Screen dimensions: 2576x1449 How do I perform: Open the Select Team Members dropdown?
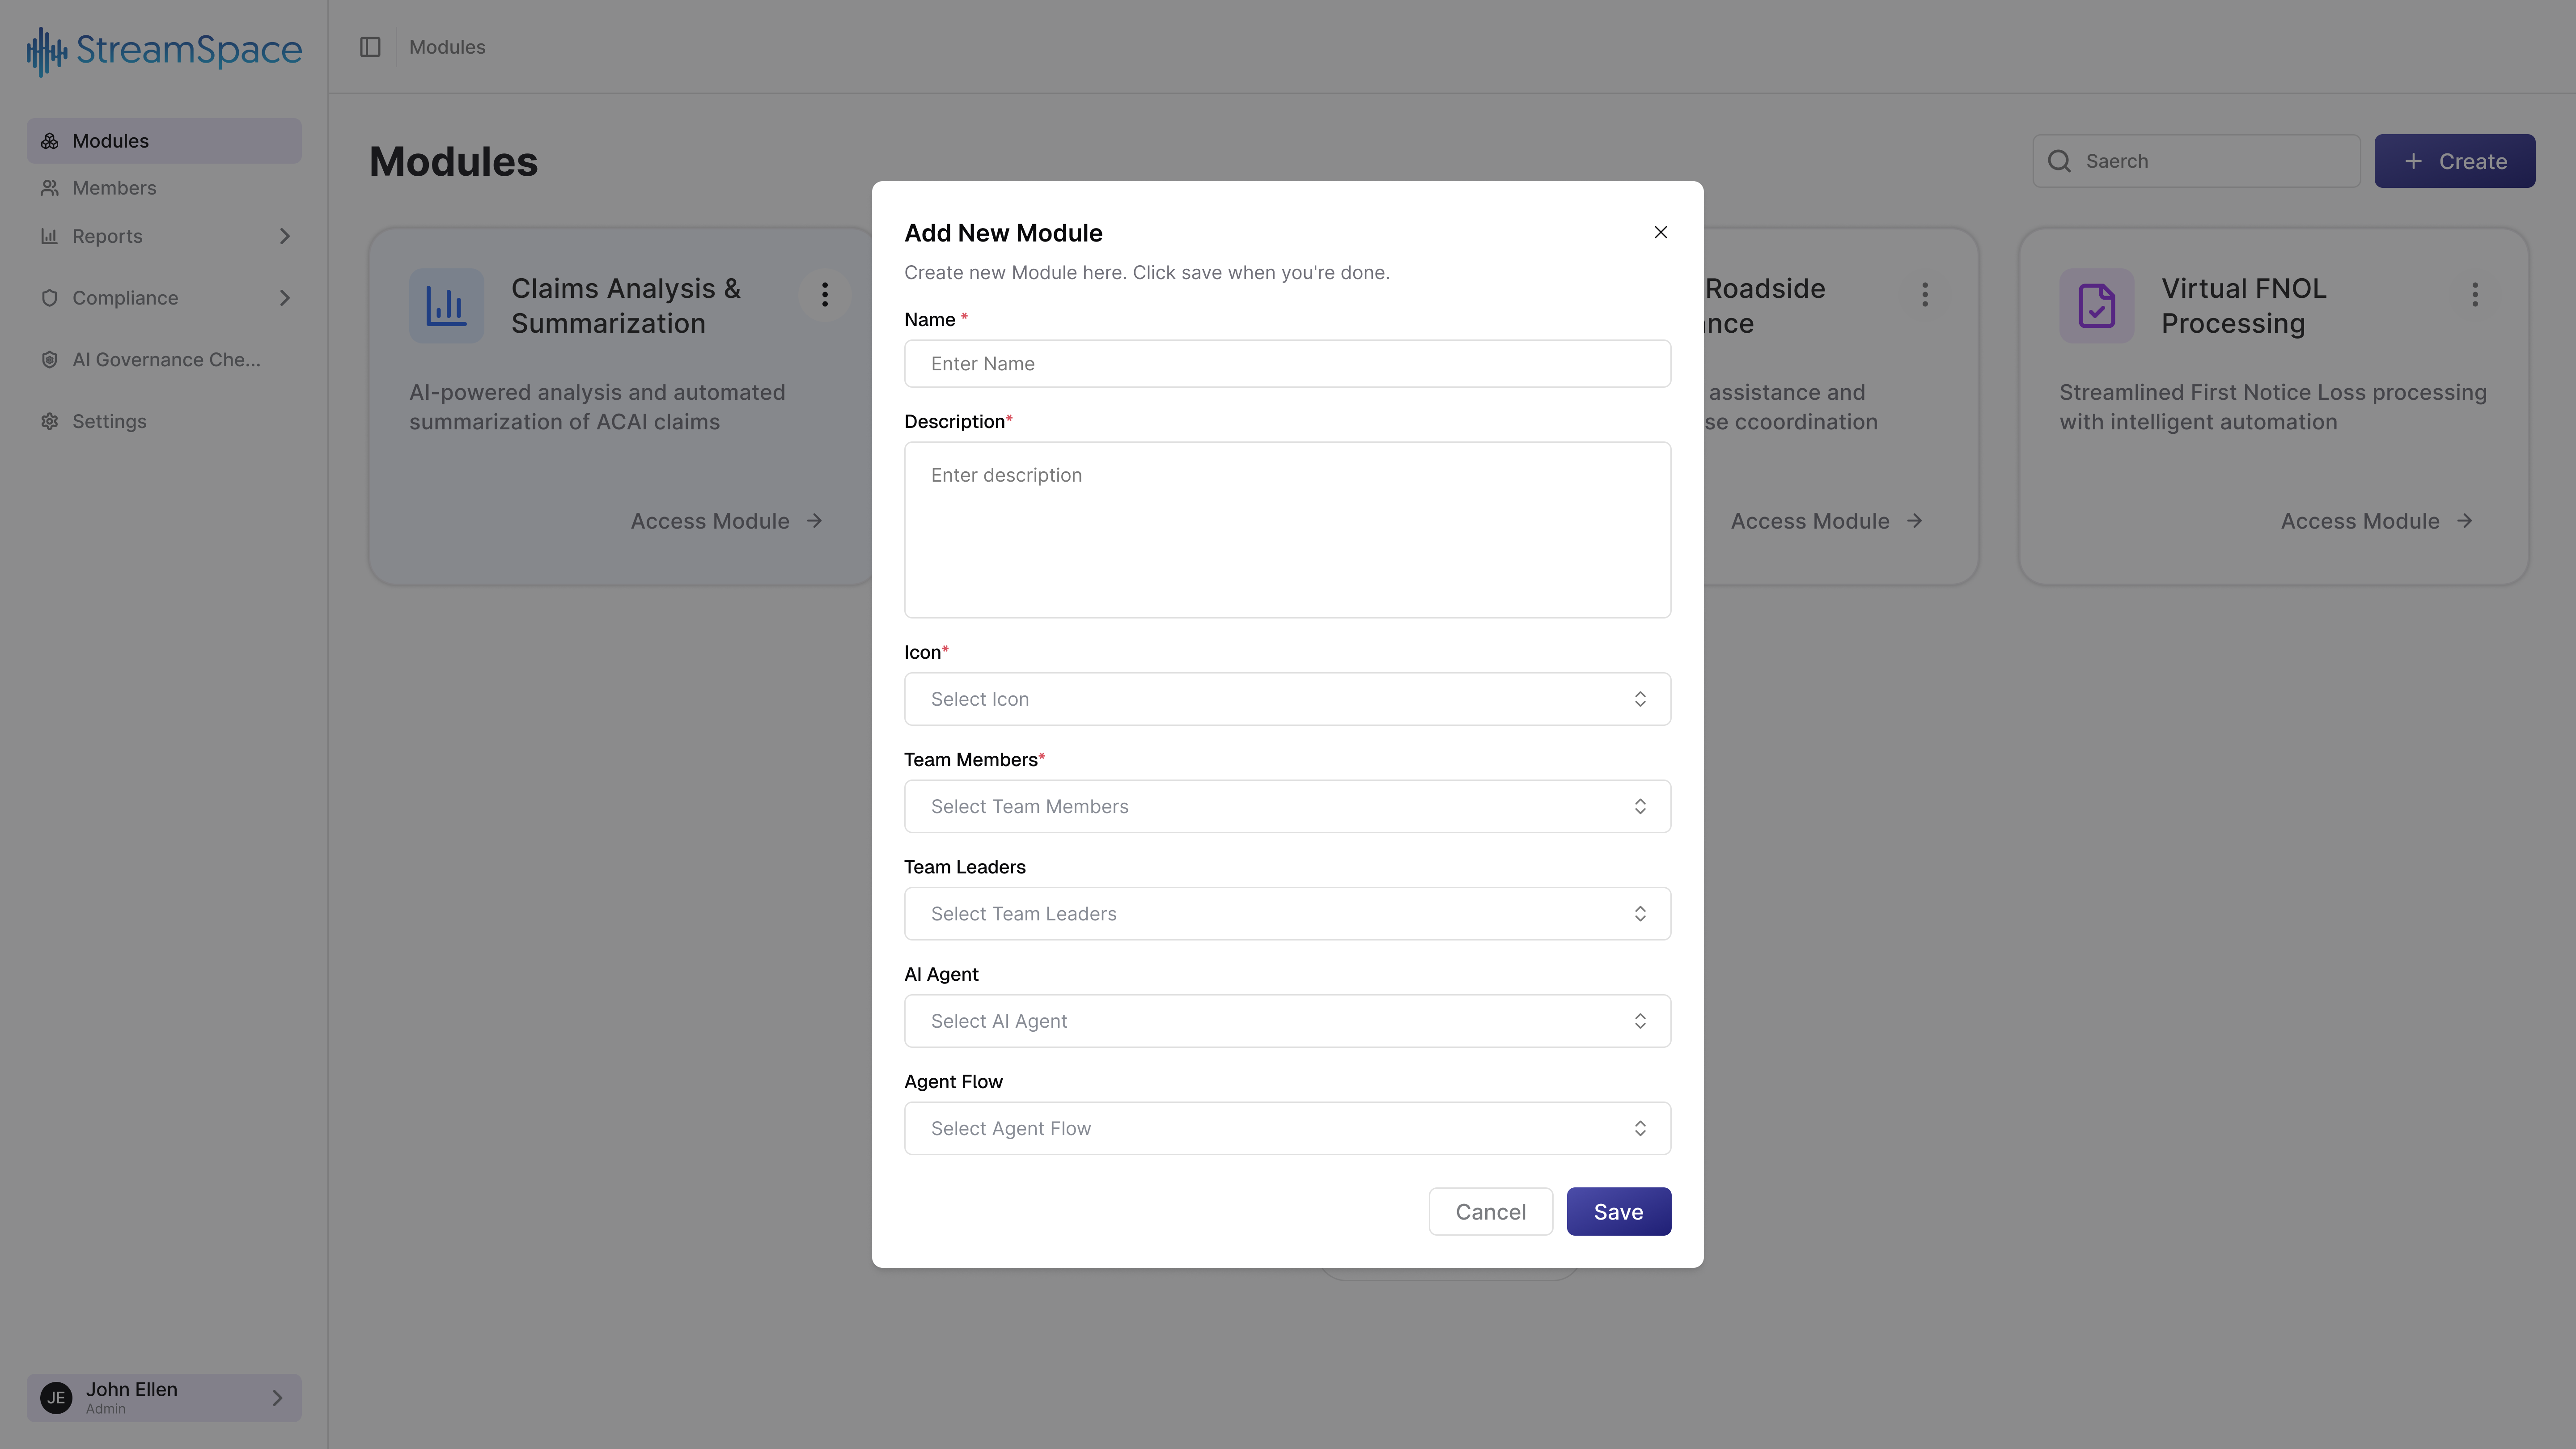[1287, 806]
